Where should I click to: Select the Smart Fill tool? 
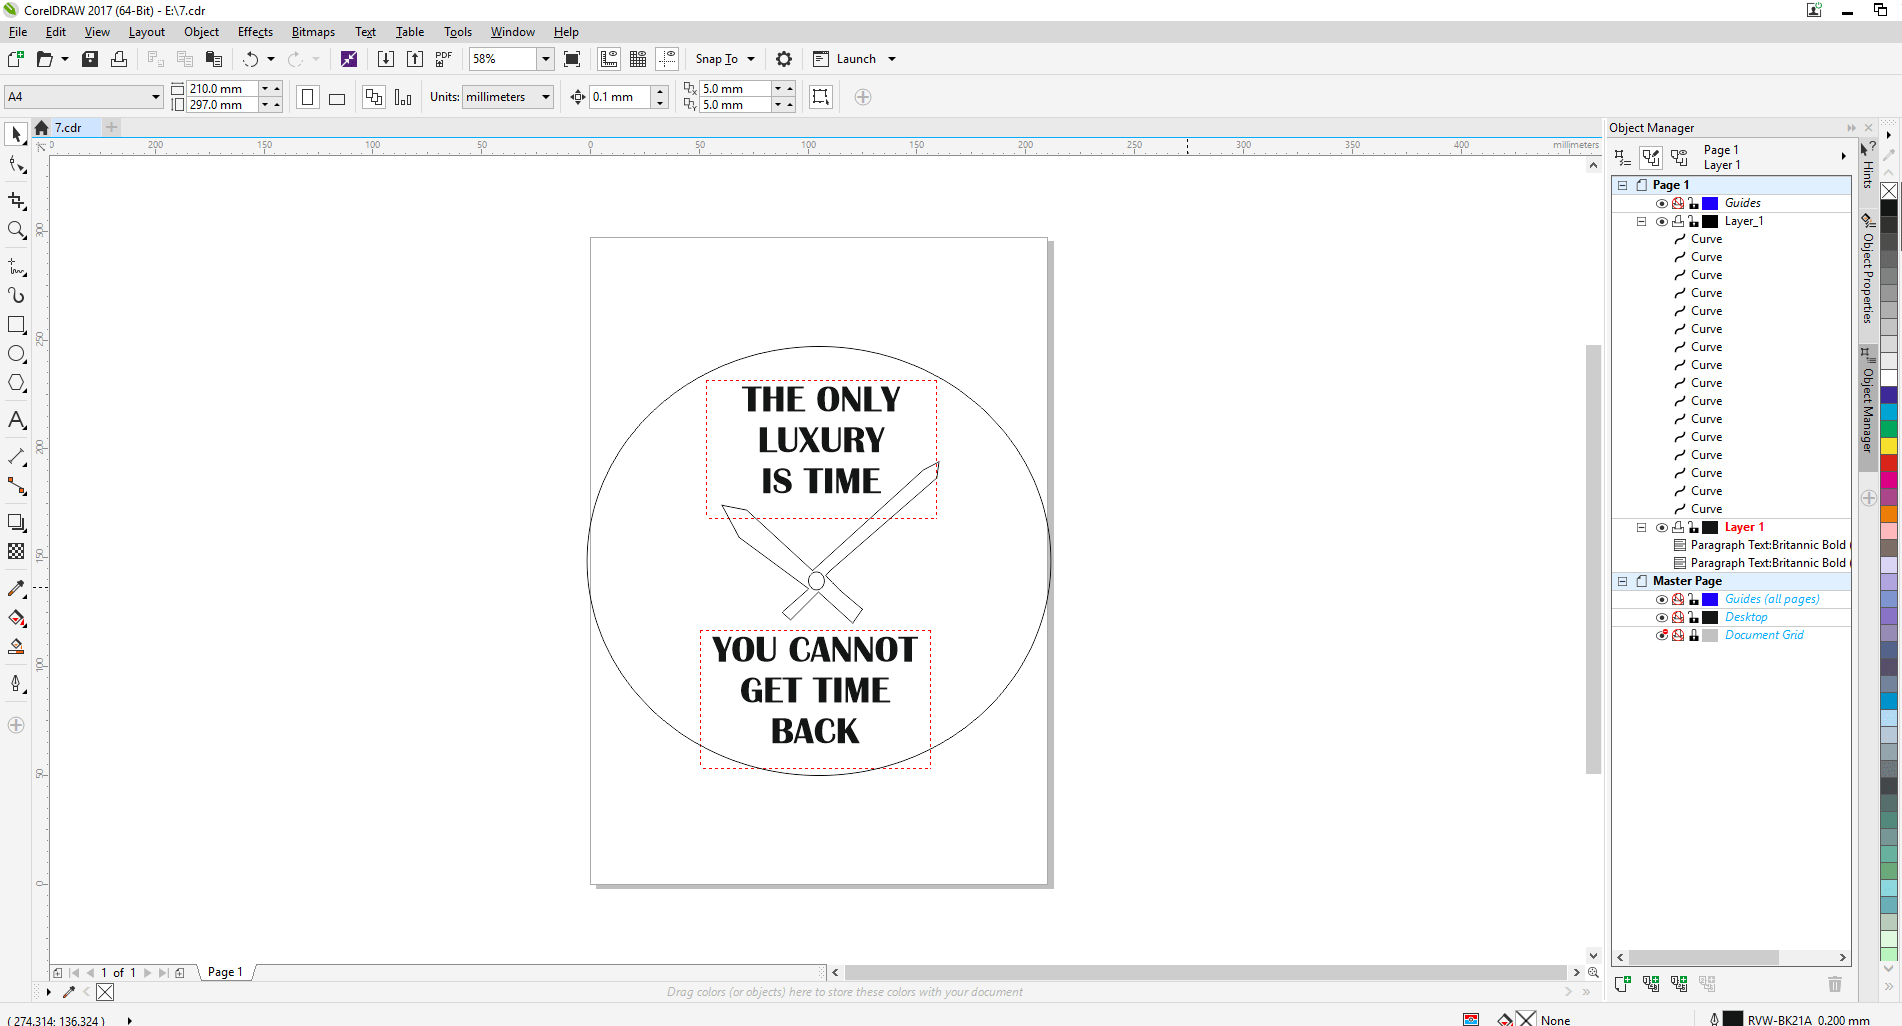[x=16, y=647]
